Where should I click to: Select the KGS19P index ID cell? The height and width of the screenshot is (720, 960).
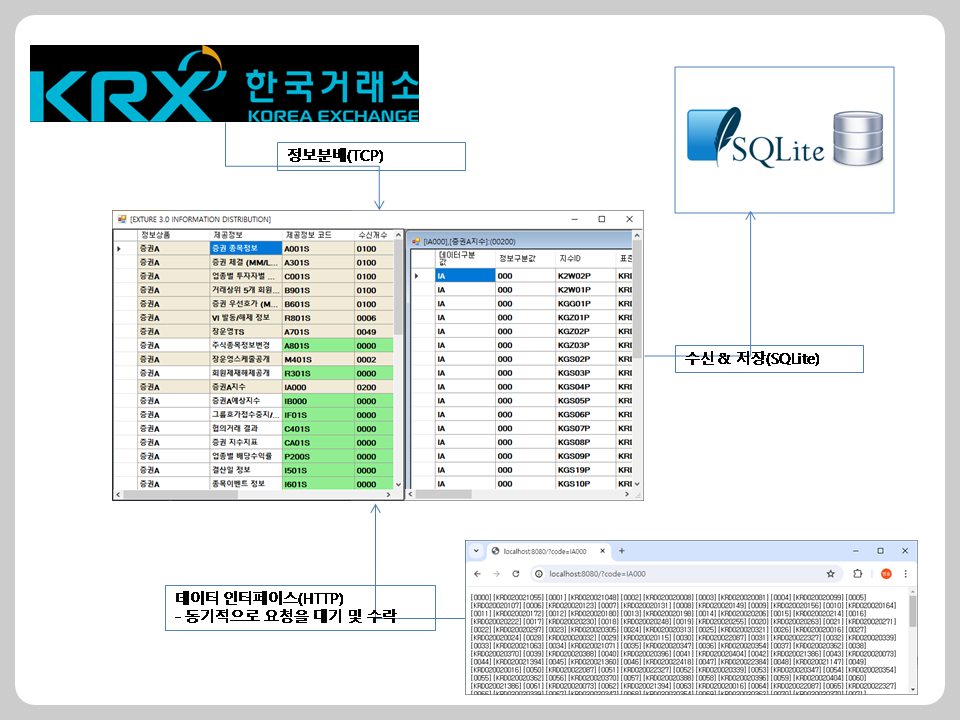click(x=585, y=470)
